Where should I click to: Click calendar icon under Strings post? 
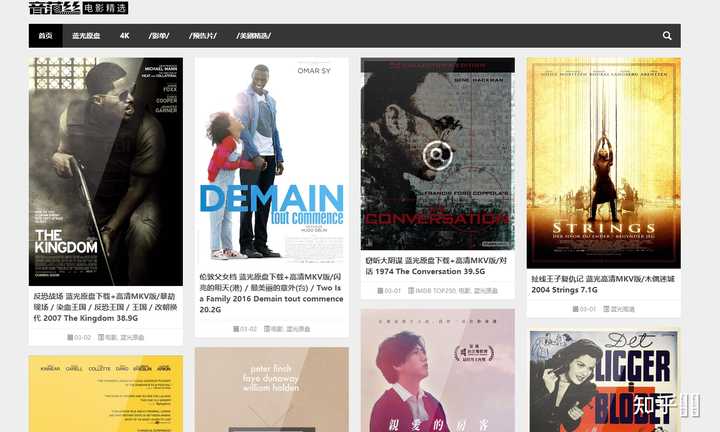point(575,309)
